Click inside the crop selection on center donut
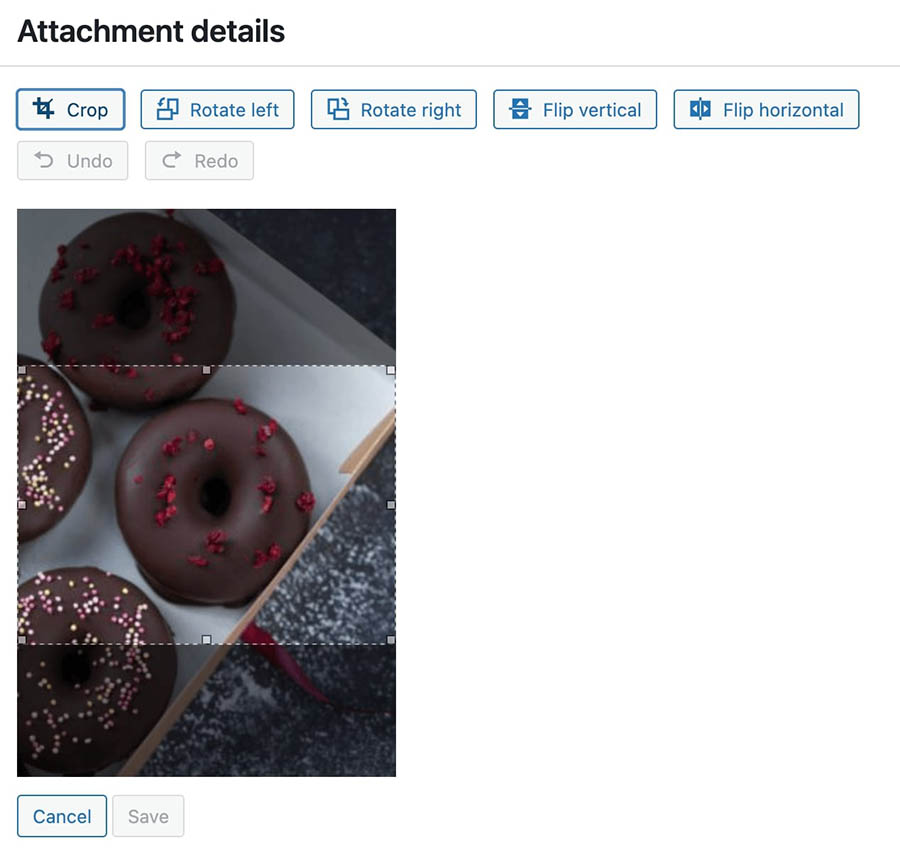The width and height of the screenshot is (900, 865). coord(215,499)
